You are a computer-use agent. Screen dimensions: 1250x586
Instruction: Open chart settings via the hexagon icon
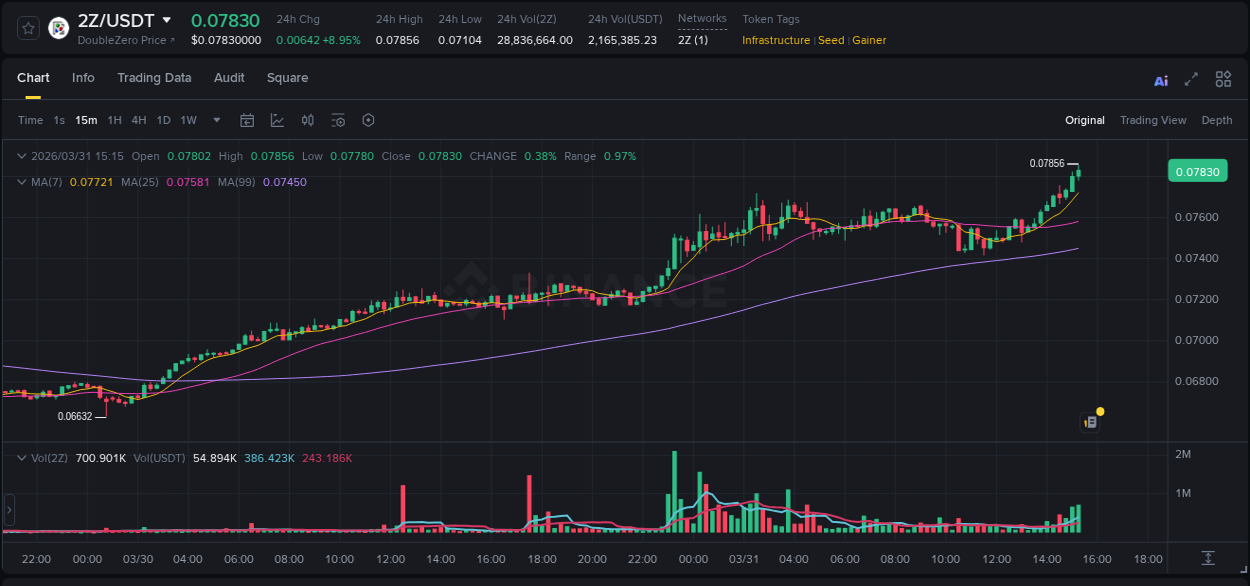click(x=368, y=120)
